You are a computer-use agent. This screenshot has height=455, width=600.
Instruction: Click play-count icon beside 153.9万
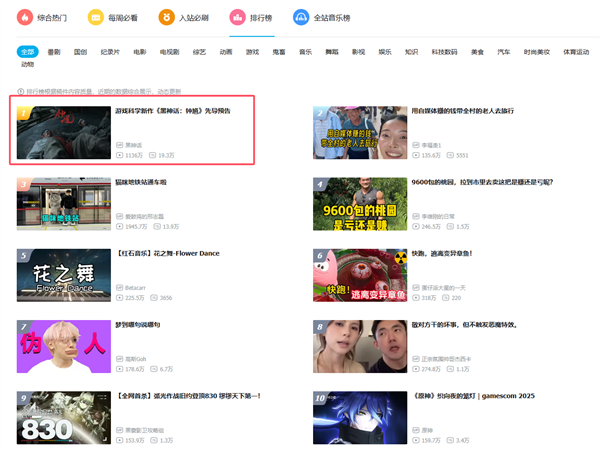point(119,440)
